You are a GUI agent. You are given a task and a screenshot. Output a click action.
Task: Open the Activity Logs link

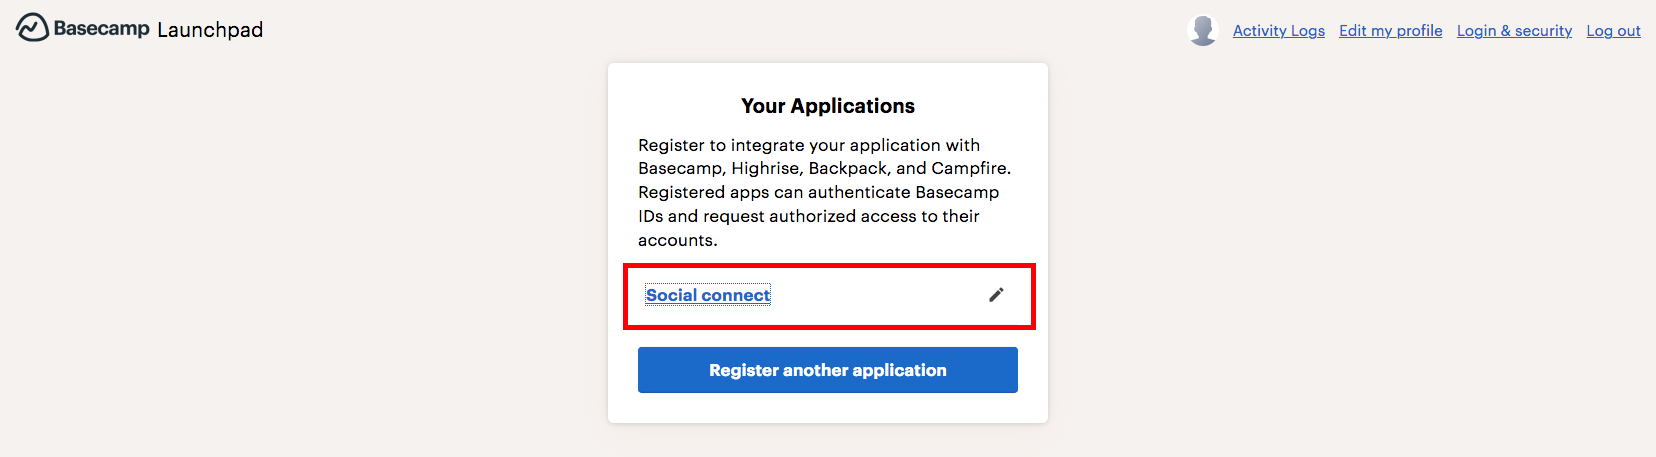[1278, 31]
